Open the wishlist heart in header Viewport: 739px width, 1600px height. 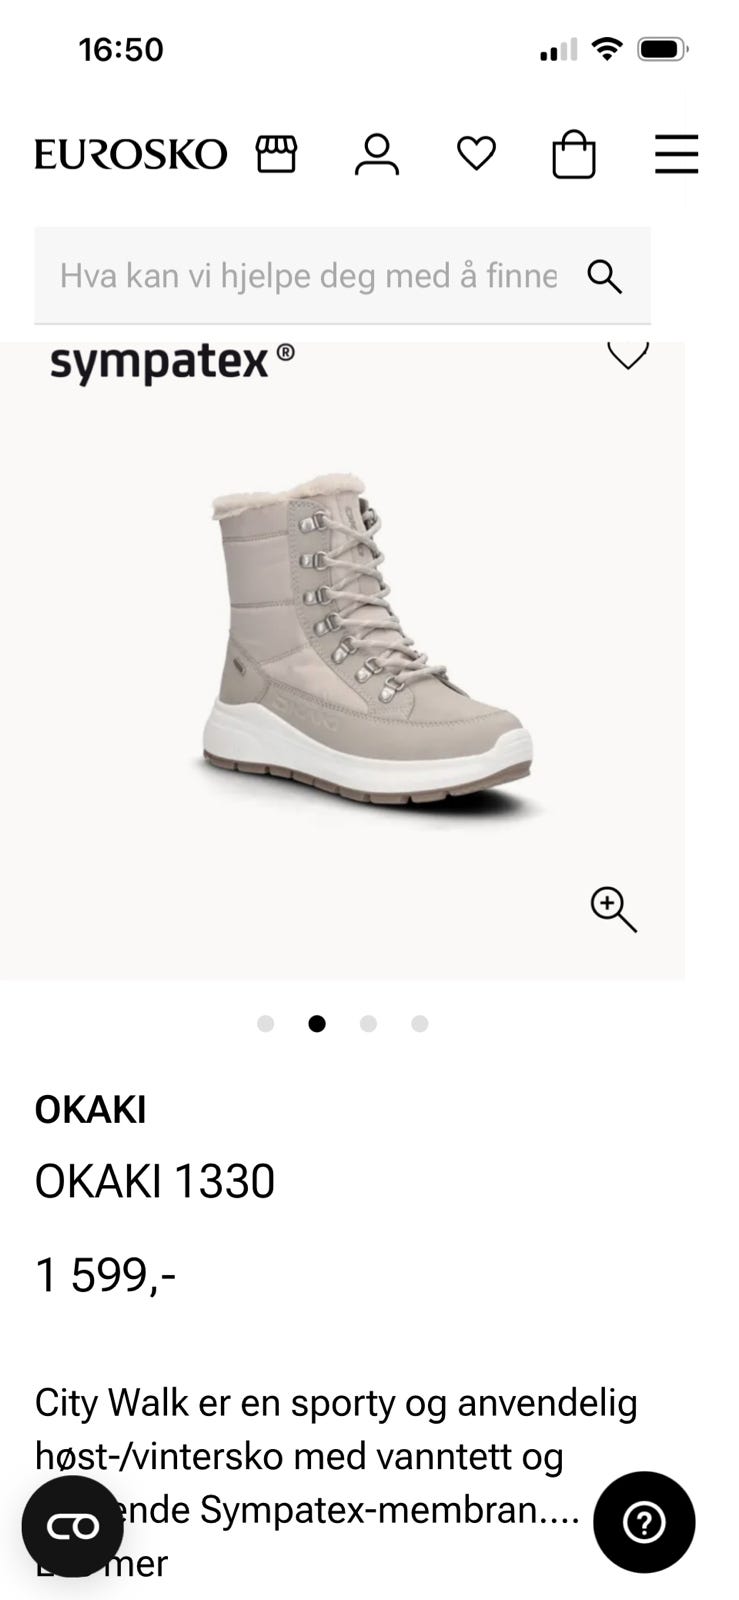tap(476, 154)
